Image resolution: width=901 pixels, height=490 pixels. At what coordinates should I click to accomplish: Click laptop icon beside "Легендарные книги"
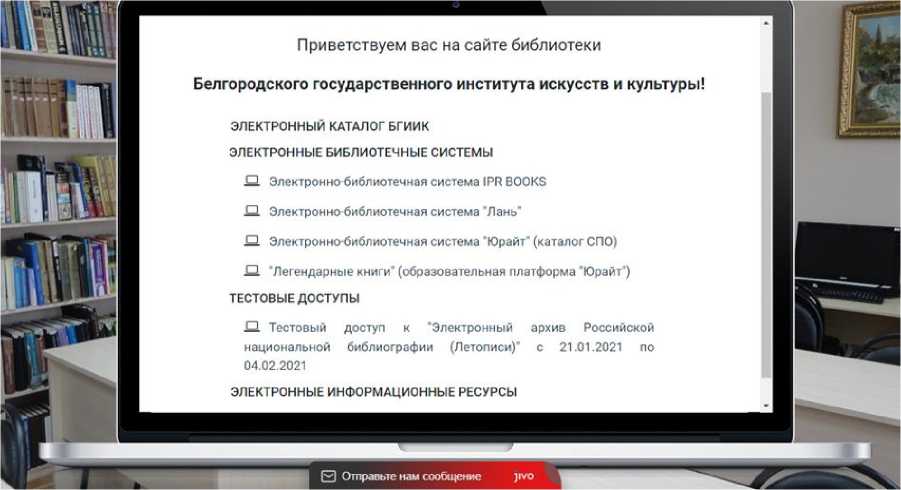(x=252, y=271)
